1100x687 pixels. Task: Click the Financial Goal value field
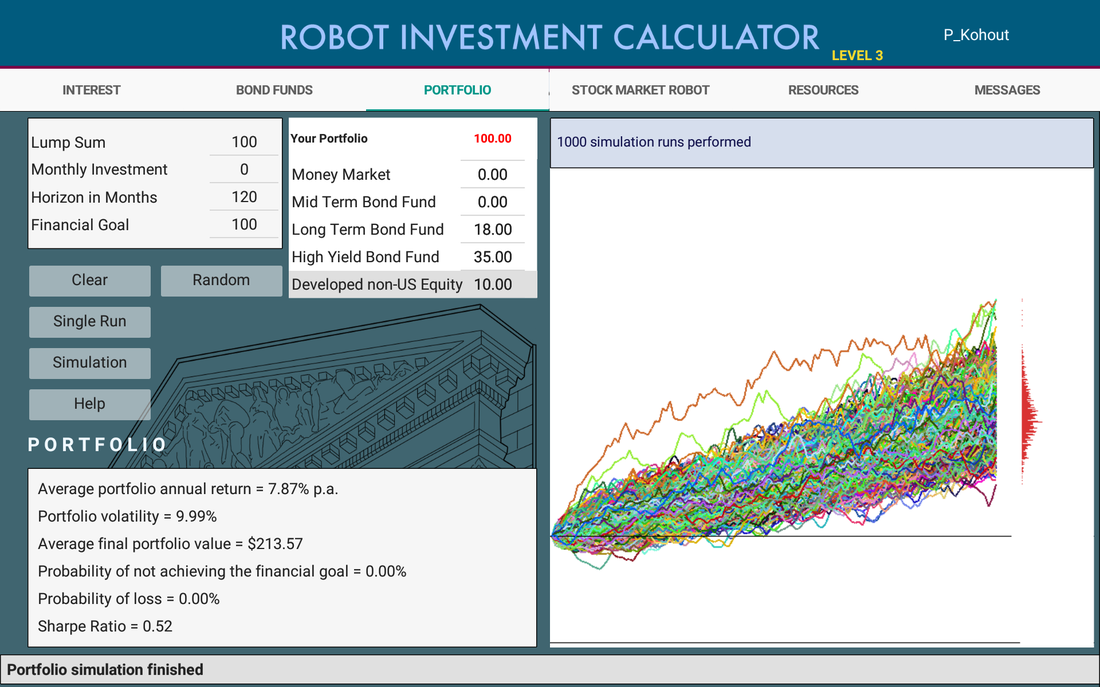244,225
